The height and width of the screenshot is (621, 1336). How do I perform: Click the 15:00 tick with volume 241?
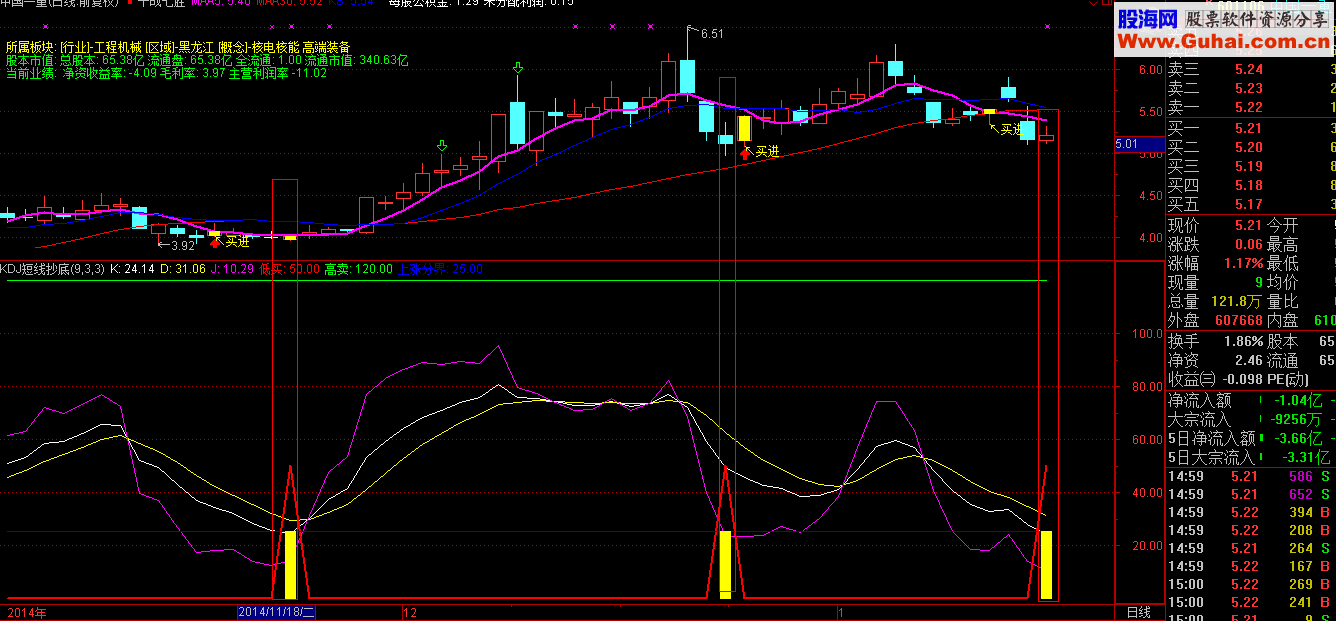[x=1250, y=602]
